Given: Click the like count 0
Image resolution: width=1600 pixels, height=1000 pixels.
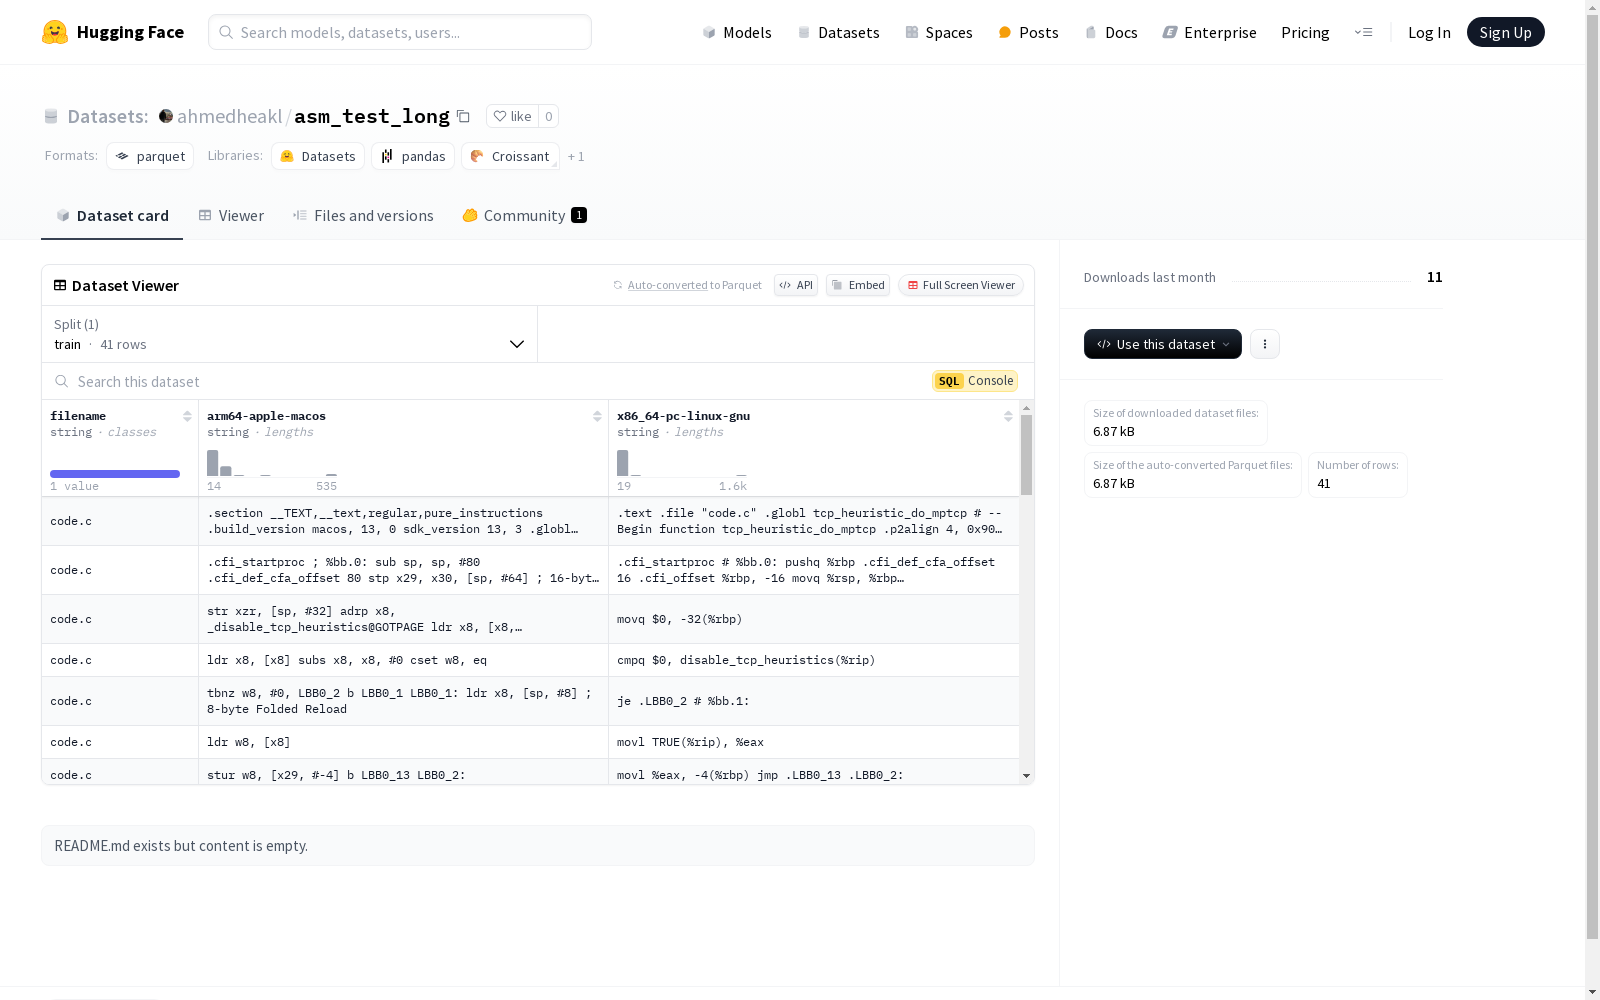Looking at the screenshot, I should coord(548,116).
